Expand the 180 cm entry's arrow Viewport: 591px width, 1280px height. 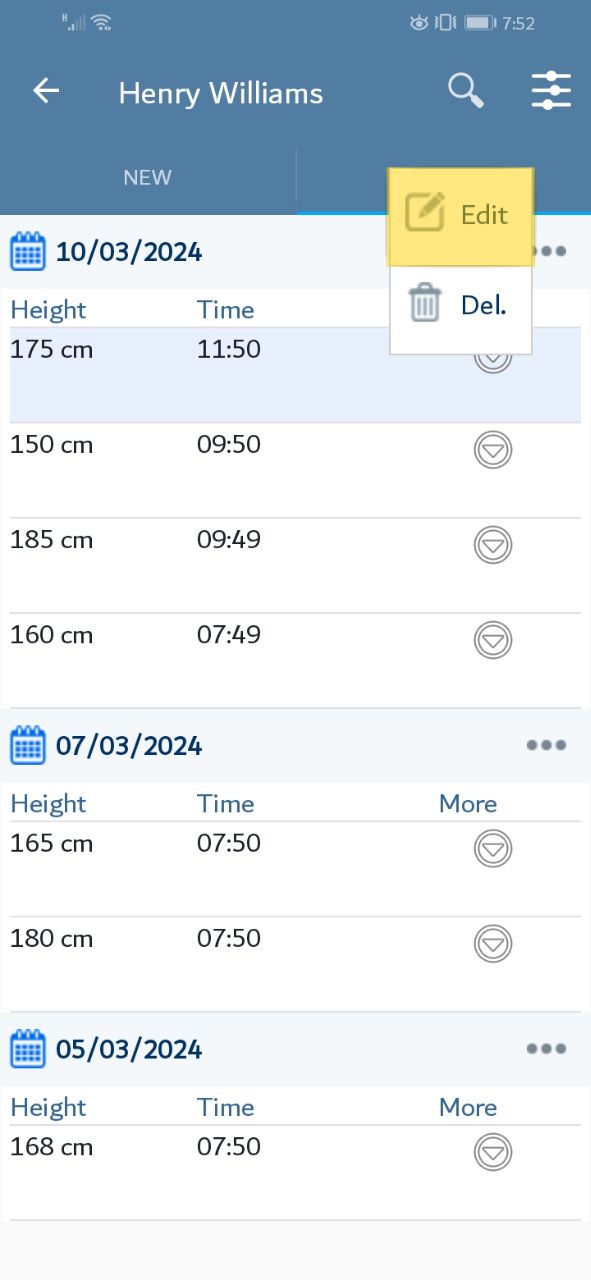point(492,944)
